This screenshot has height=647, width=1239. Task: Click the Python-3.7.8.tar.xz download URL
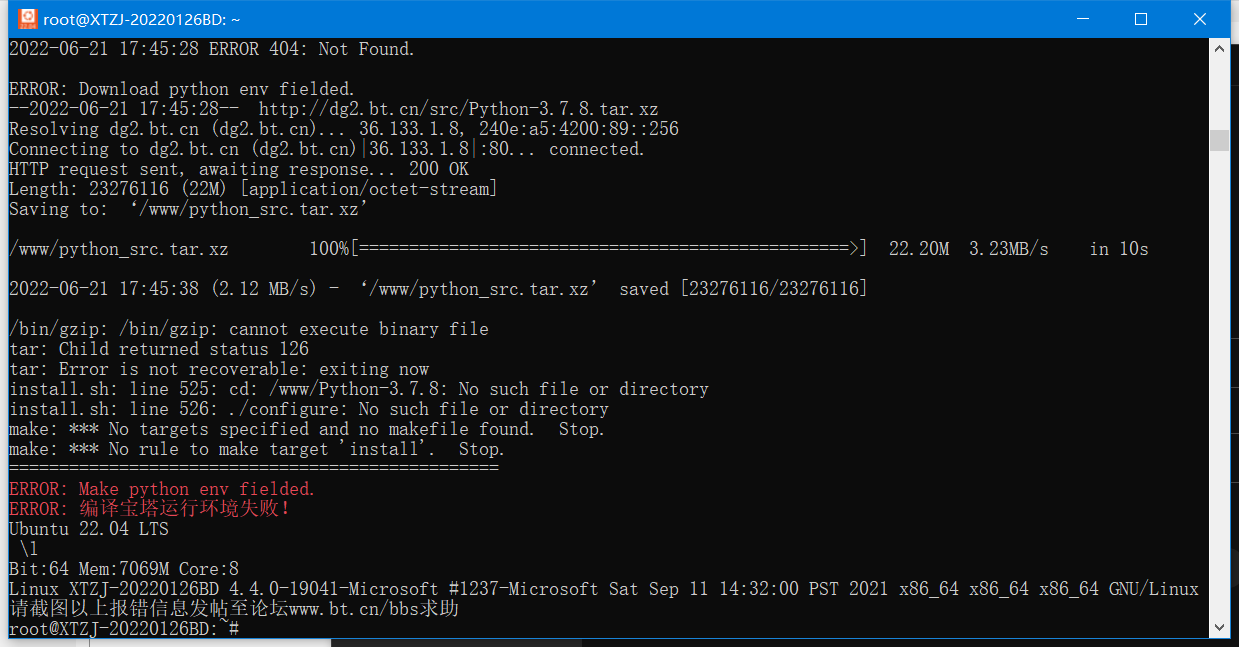click(x=458, y=109)
